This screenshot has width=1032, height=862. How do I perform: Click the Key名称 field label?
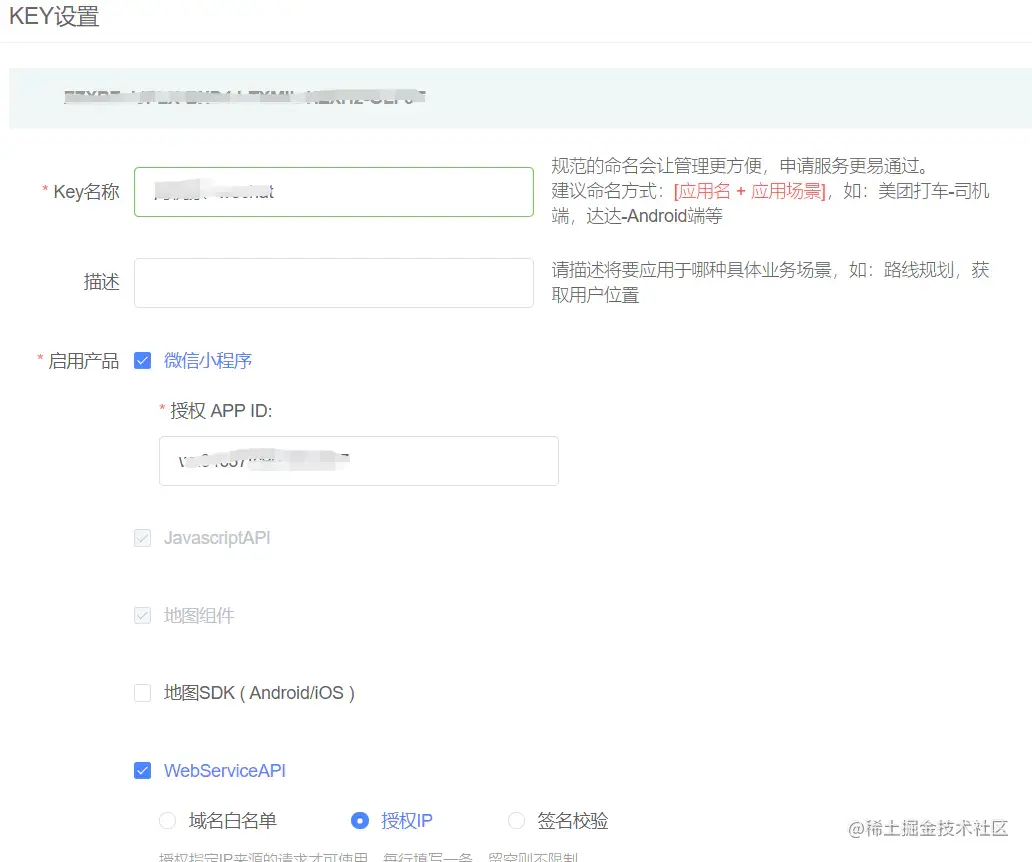(x=86, y=191)
